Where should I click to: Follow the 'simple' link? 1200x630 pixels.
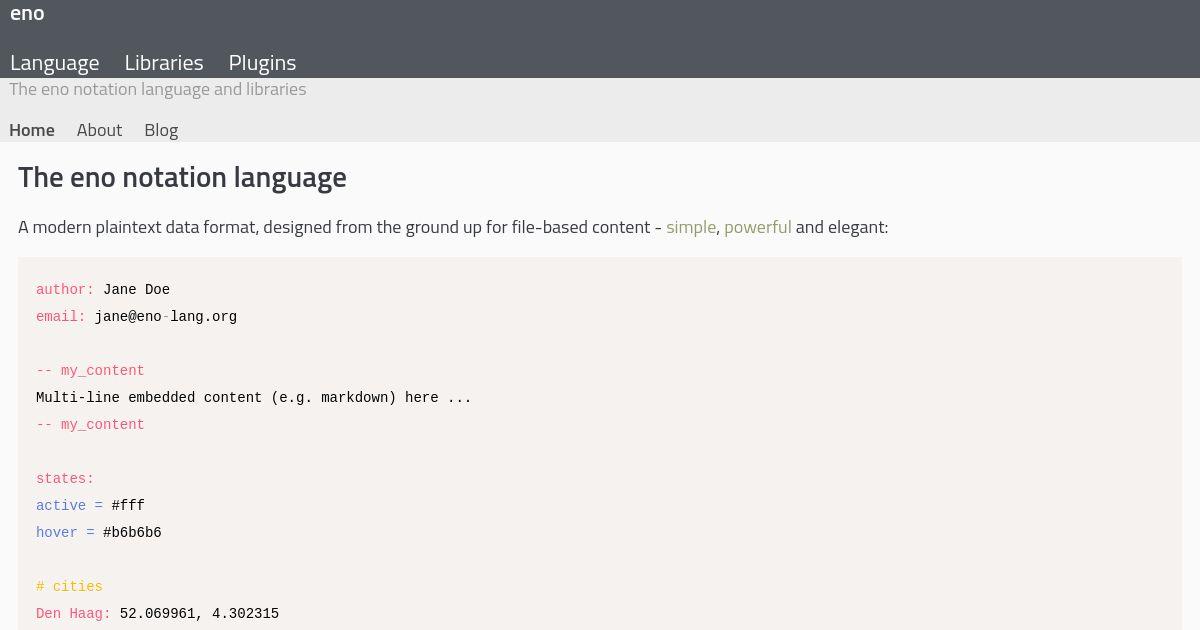coord(691,227)
